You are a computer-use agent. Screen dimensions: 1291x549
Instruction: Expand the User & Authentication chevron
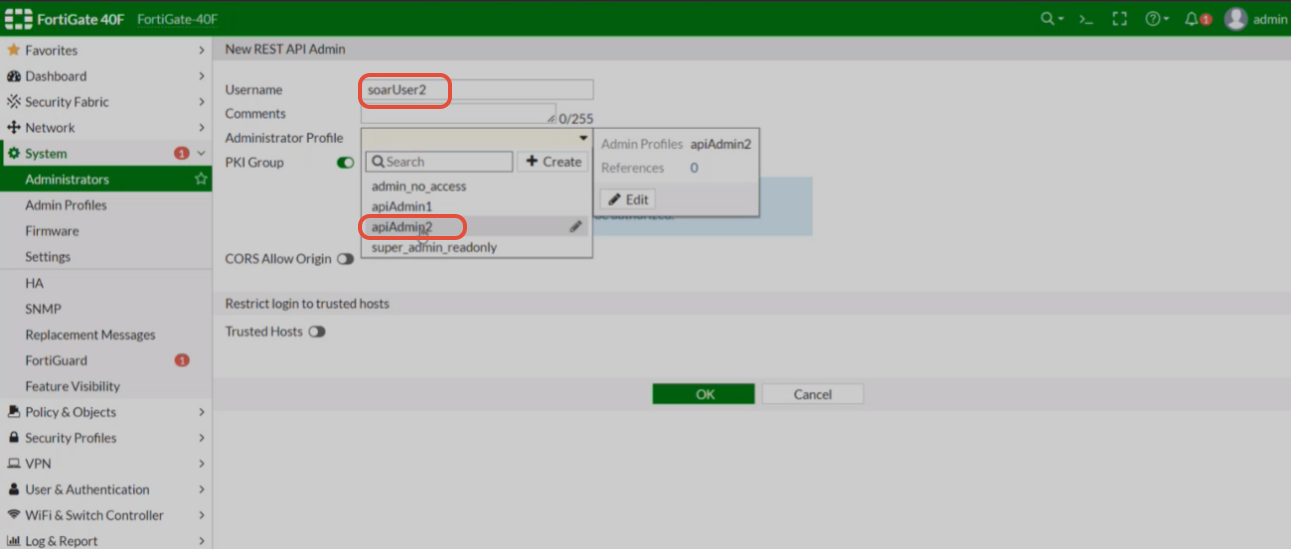click(x=201, y=490)
